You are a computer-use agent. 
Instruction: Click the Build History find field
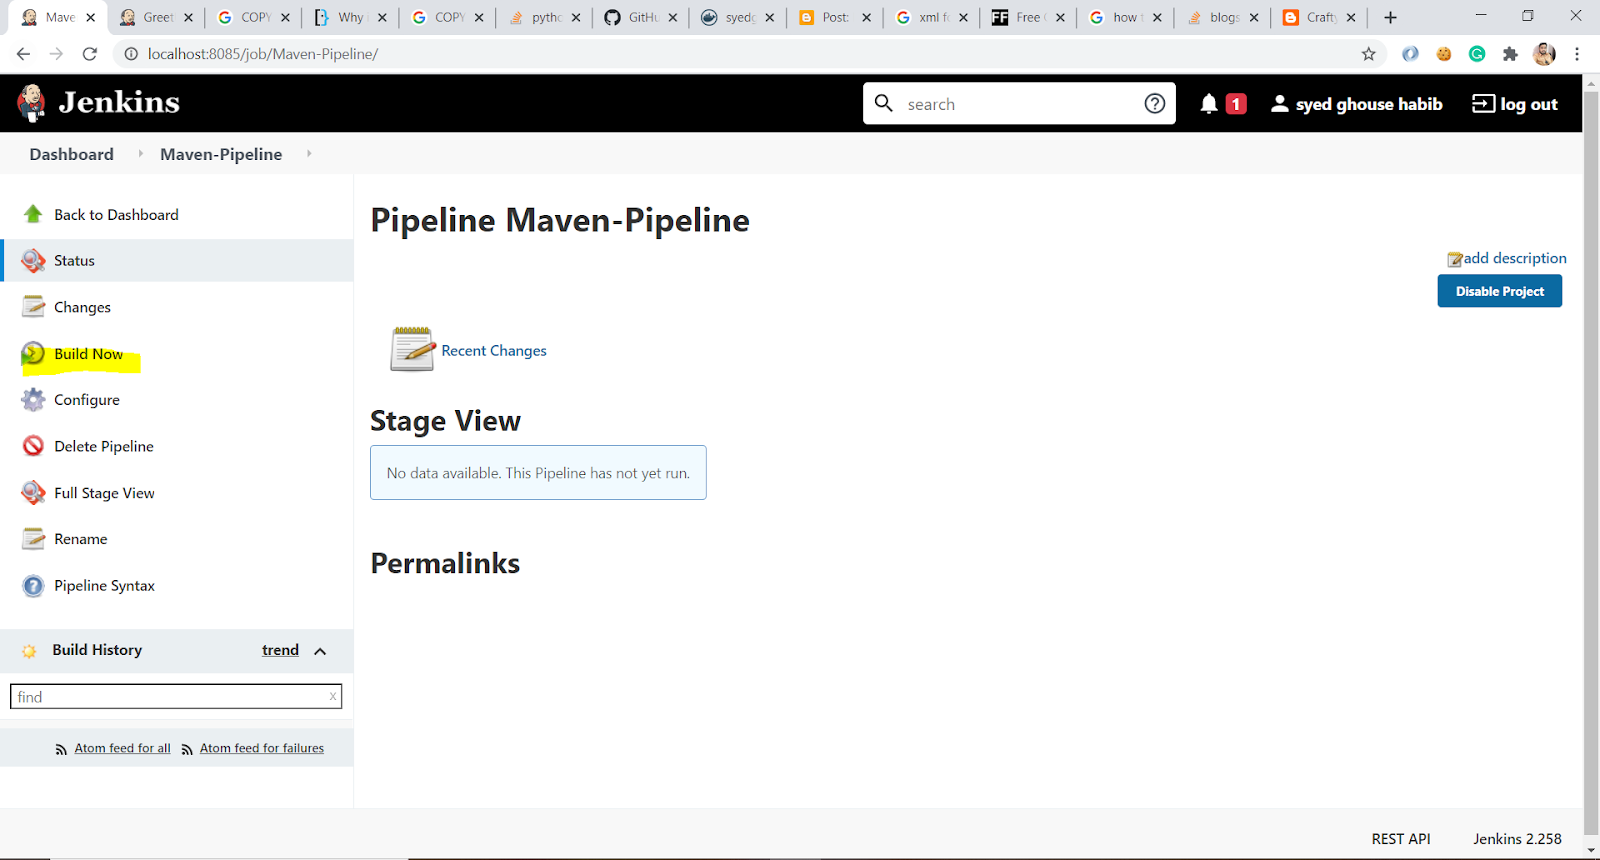click(x=176, y=697)
